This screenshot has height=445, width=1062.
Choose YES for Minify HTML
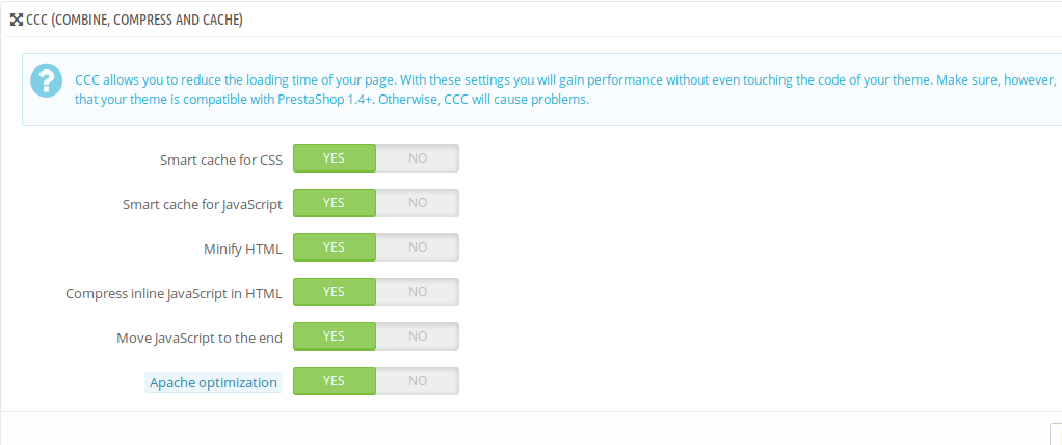(x=334, y=247)
